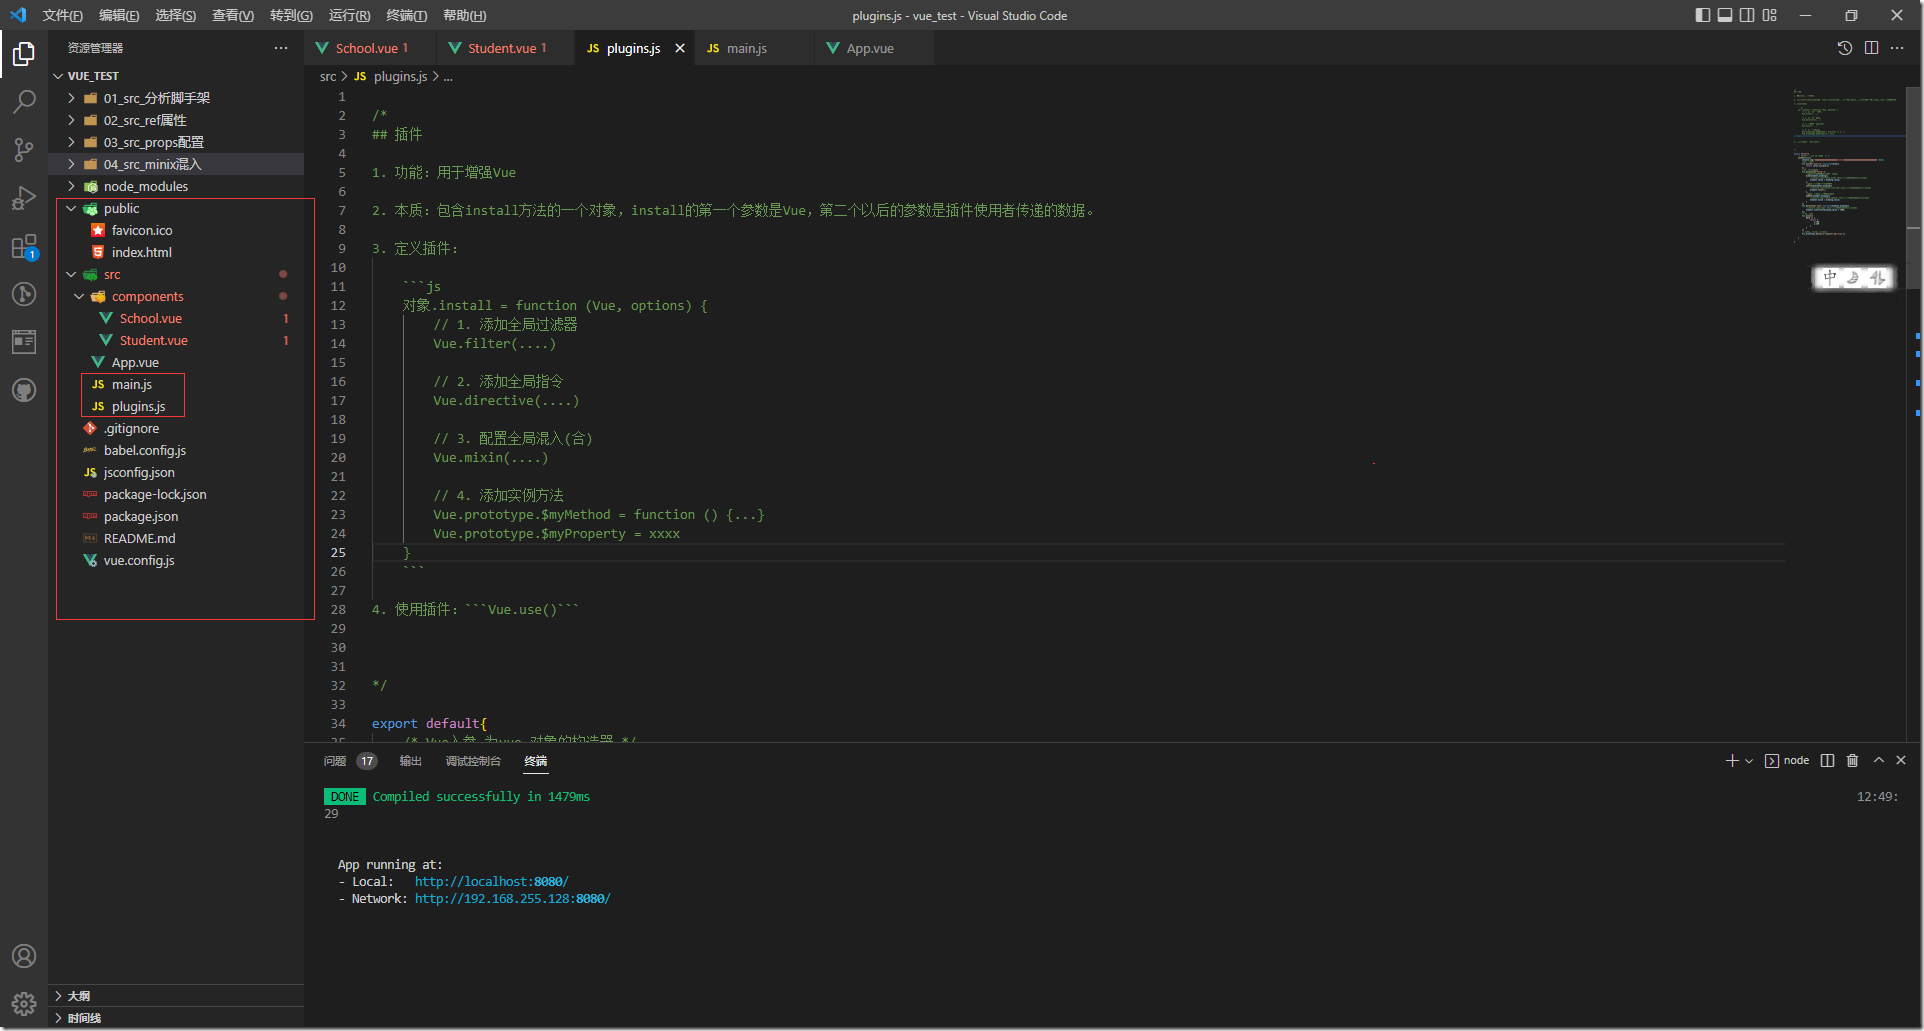Switch to the School.vue editor tab
Screen dimensions: 1924x1031
point(371,48)
